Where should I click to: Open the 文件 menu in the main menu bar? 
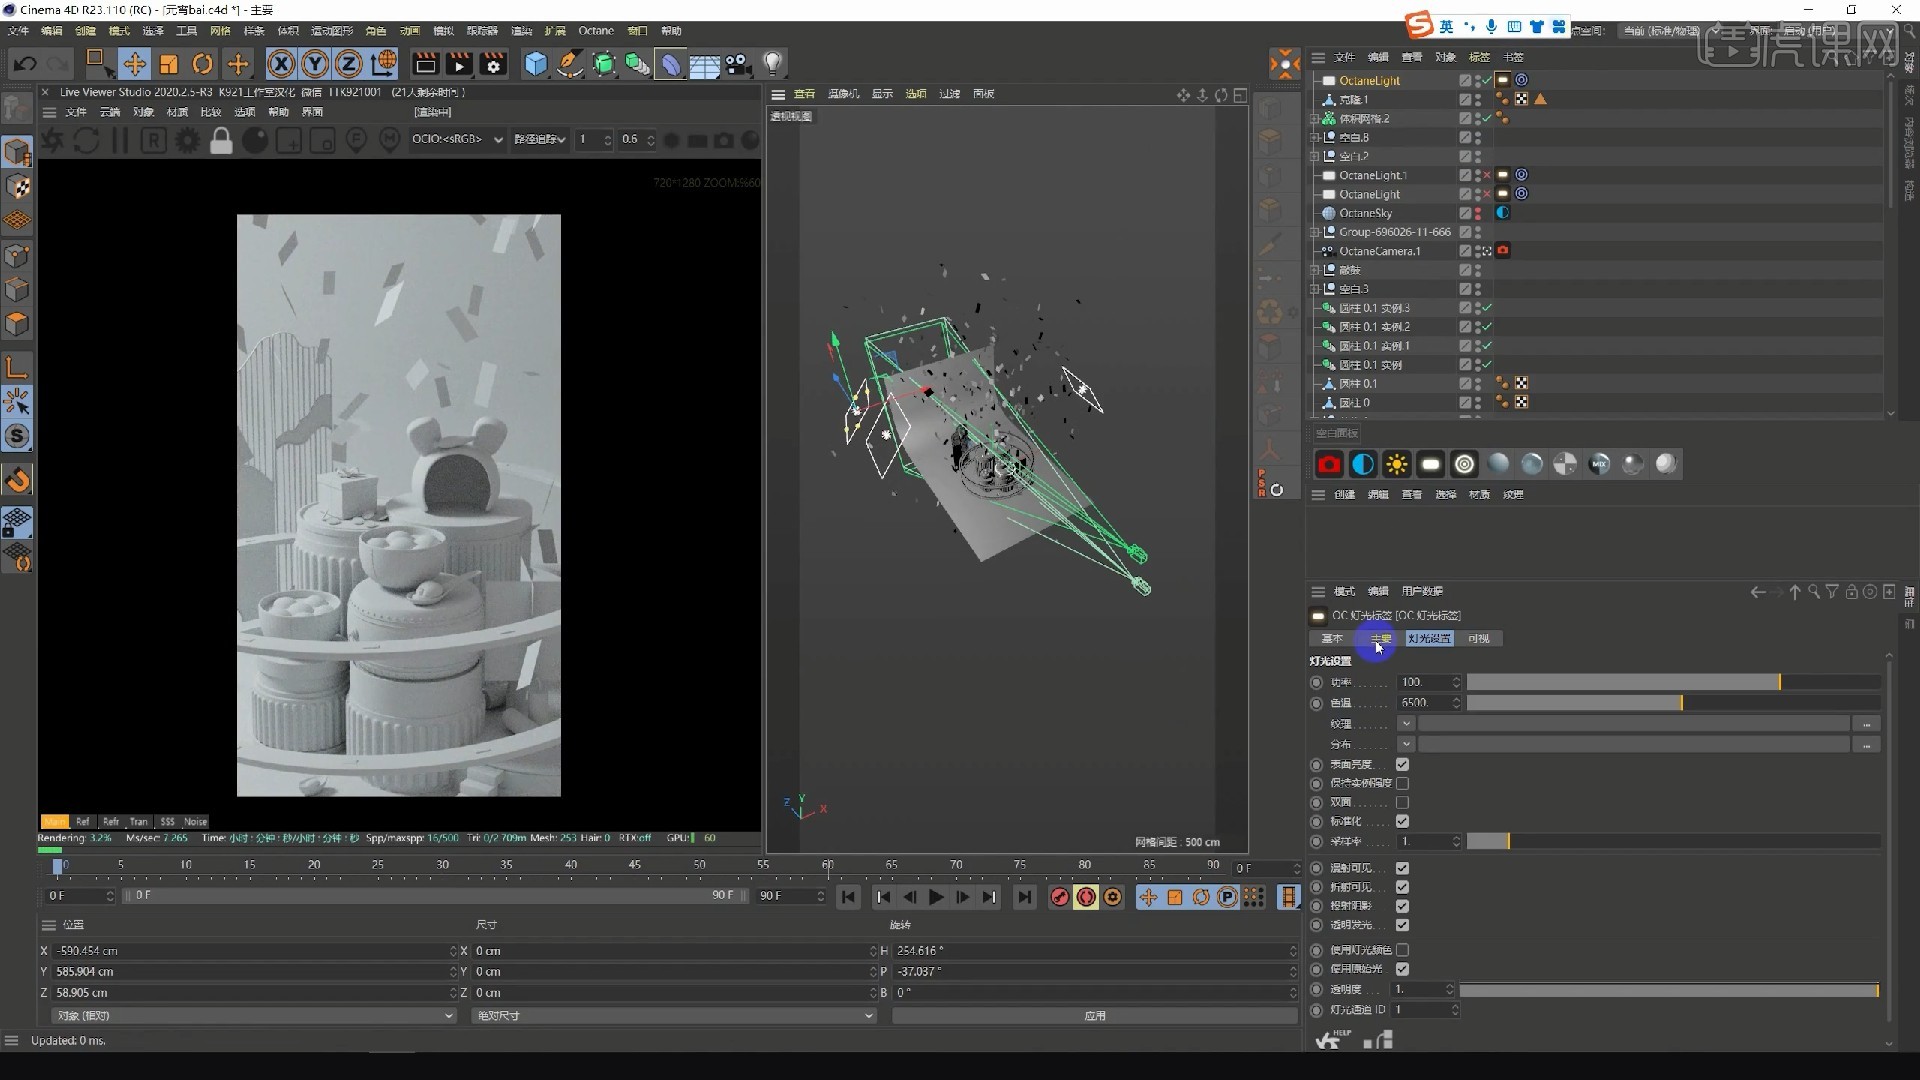[18, 31]
